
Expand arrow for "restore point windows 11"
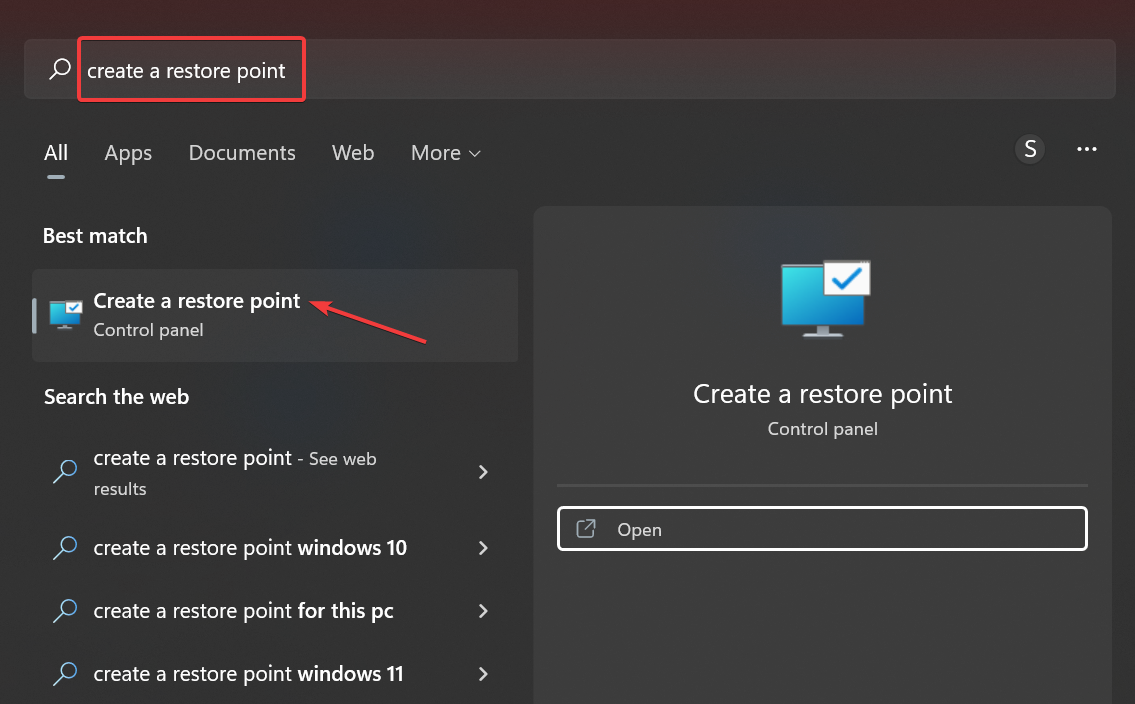[x=484, y=674]
